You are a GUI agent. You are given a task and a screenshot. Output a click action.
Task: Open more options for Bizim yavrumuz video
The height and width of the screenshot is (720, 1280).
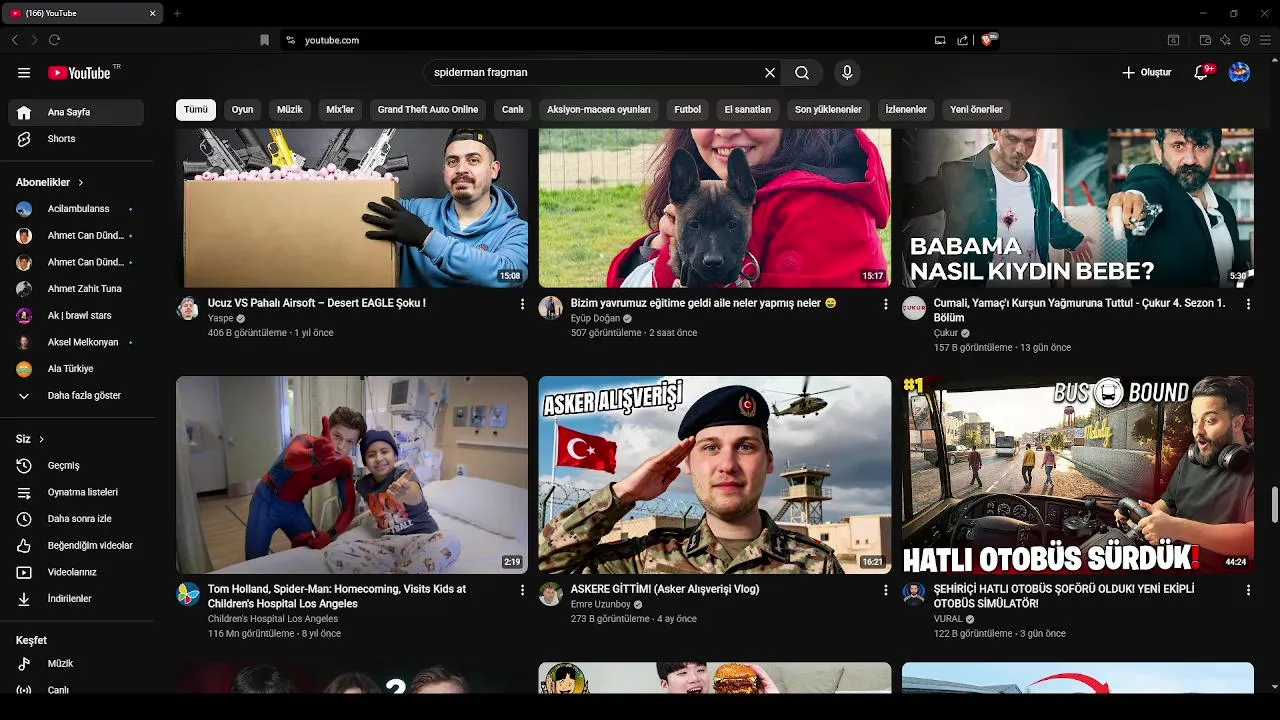click(x=885, y=304)
